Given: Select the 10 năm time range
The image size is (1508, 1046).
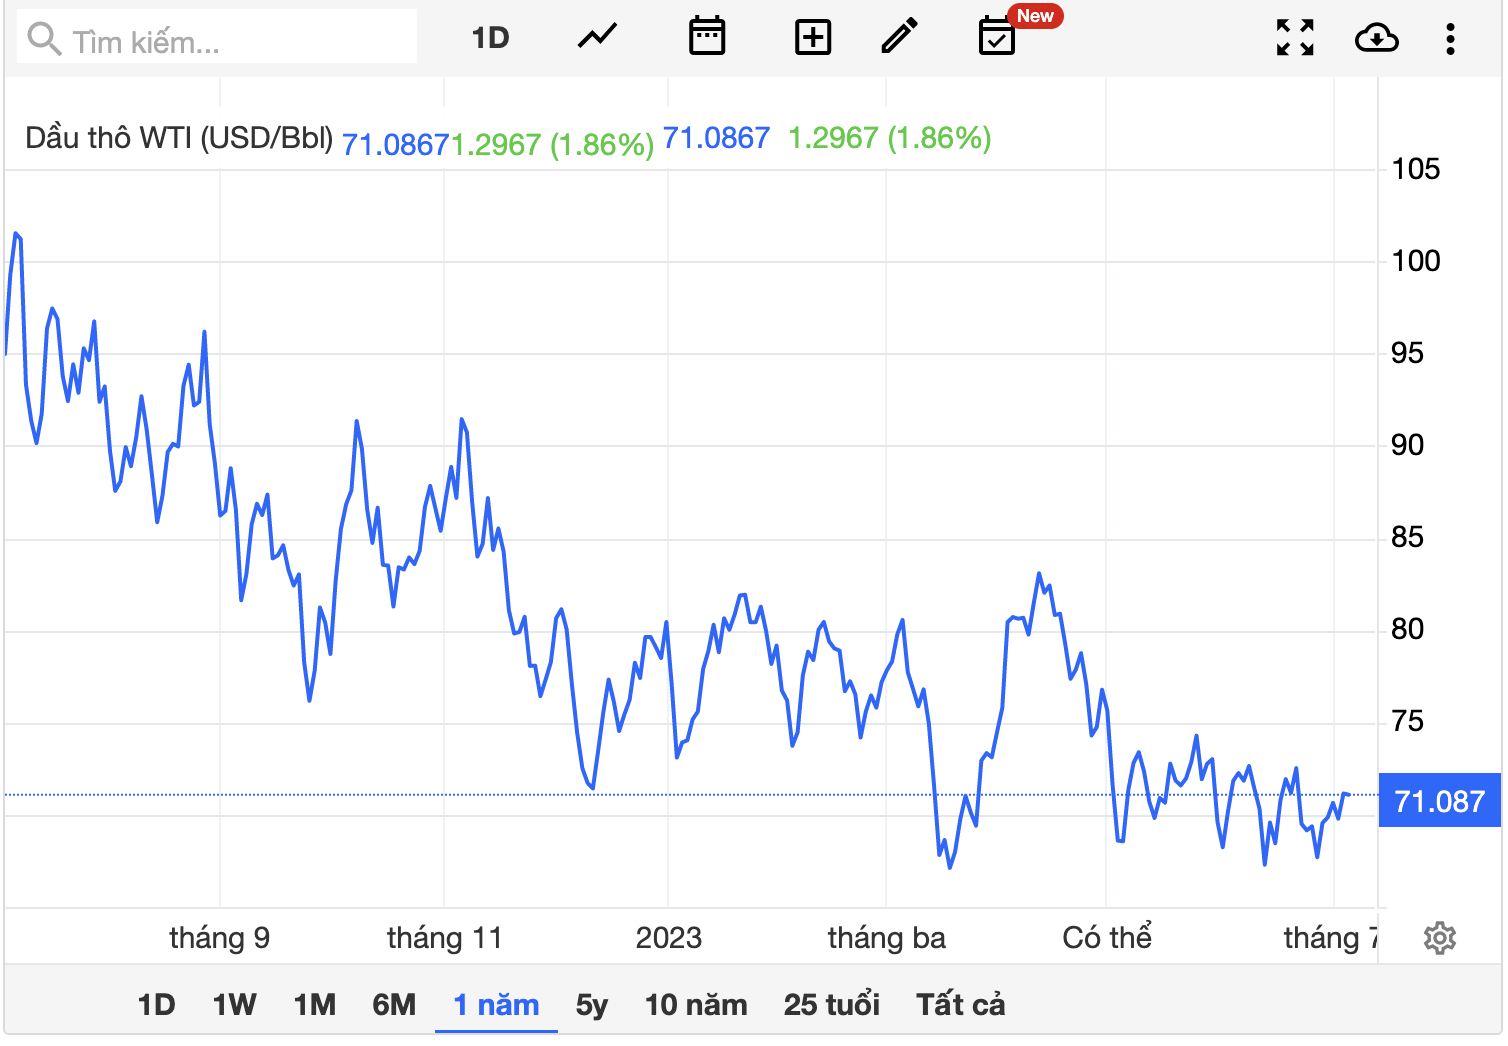Looking at the screenshot, I should [696, 1004].
